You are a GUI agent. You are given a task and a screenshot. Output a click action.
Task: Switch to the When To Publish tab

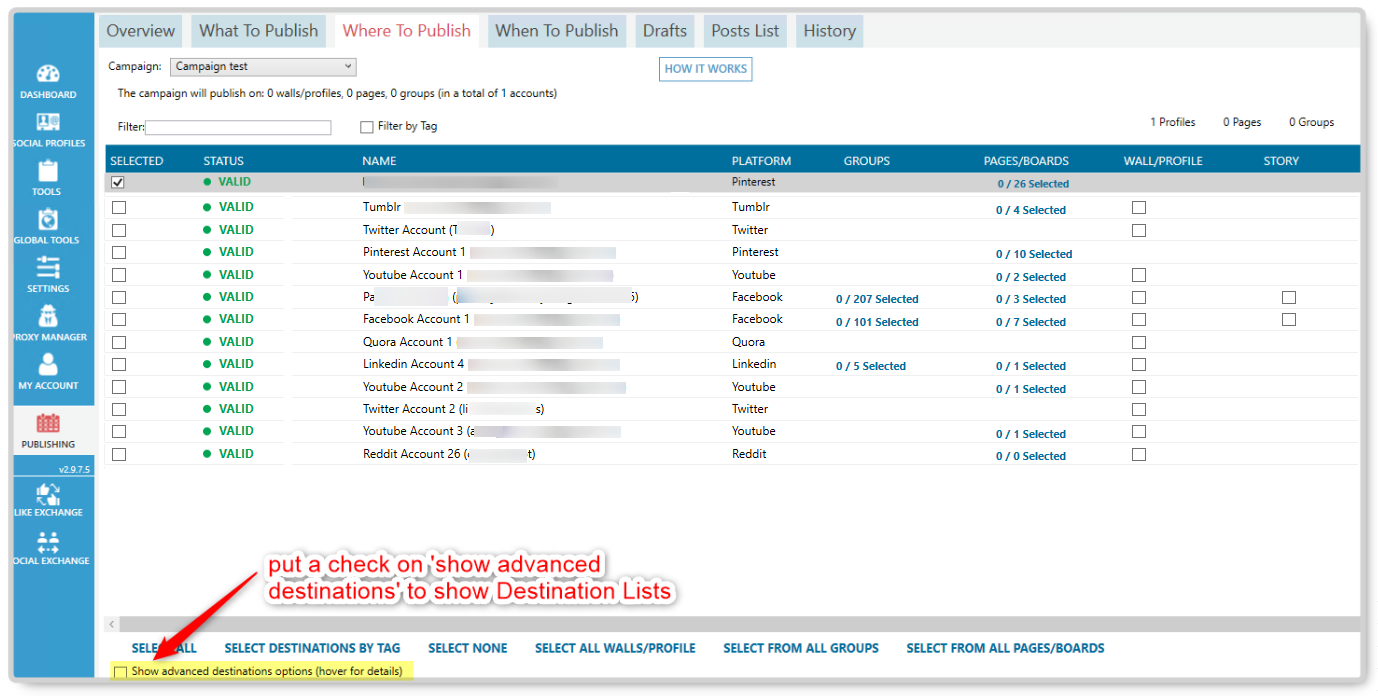[557, 31]
